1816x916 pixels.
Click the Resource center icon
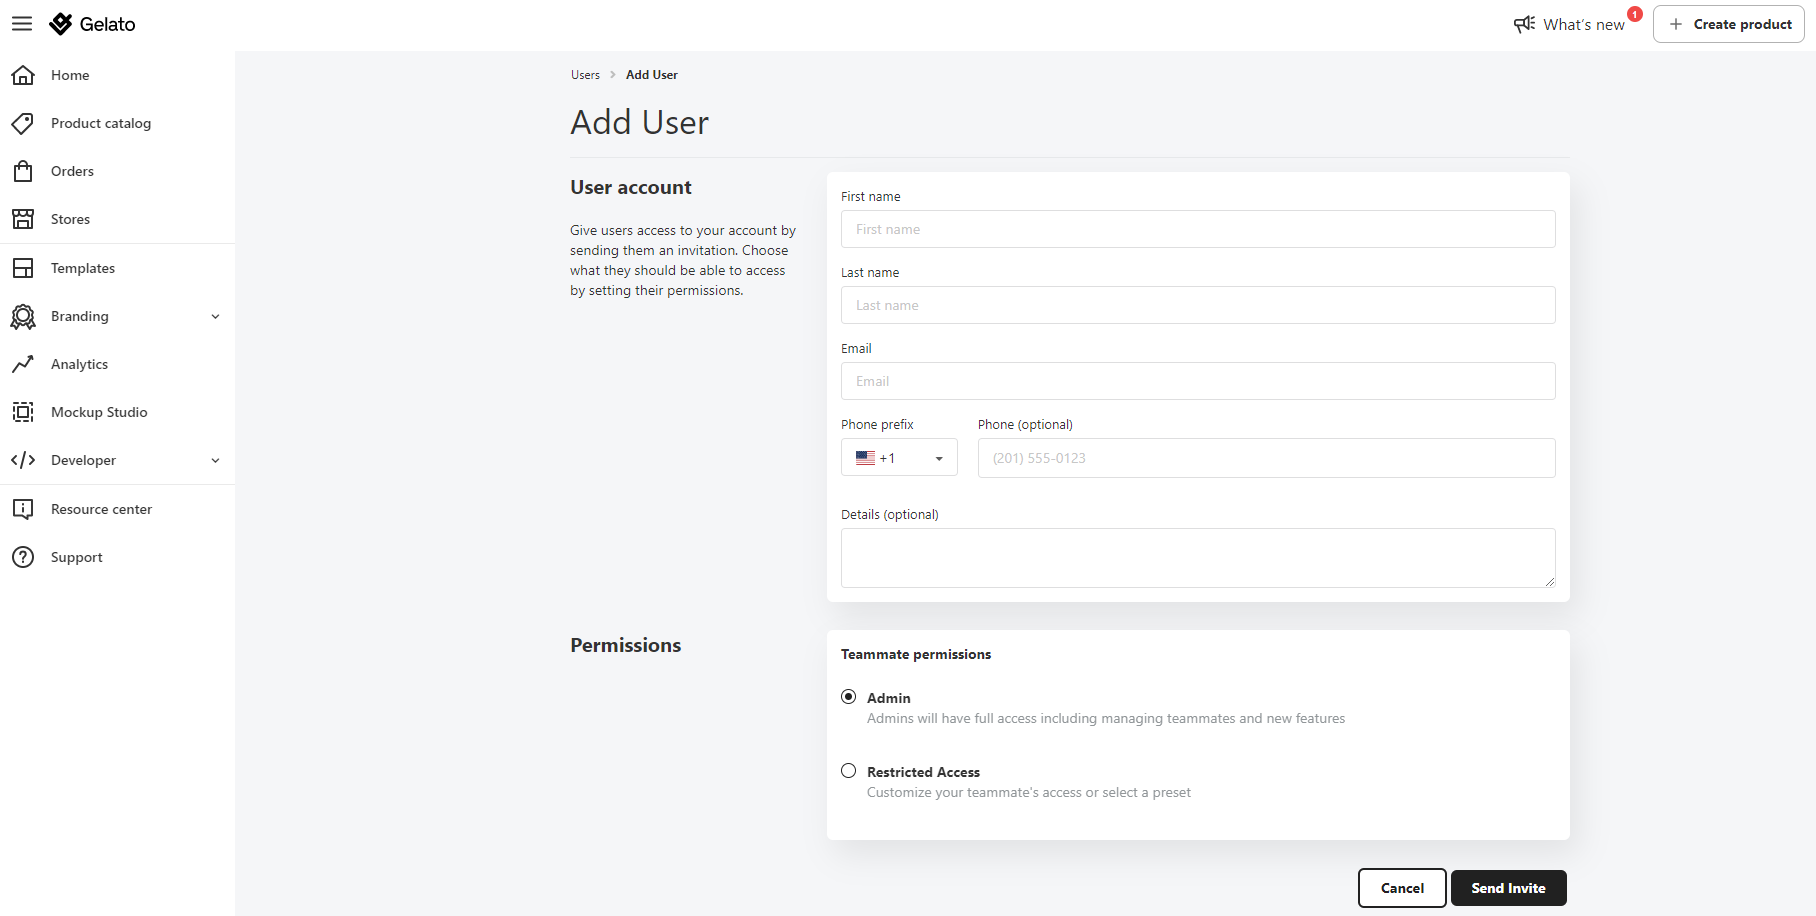(23, 509)
